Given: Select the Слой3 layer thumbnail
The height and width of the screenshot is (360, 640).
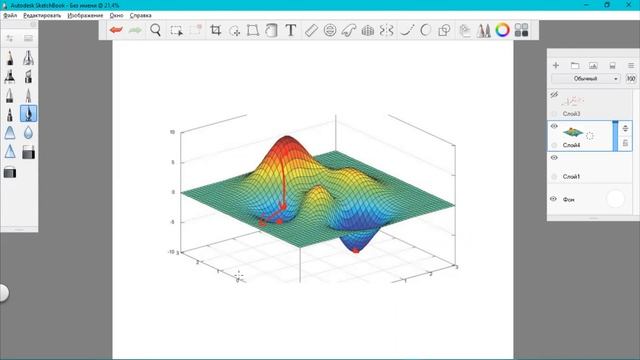Looking at the screenshot, I should (x=573, y=100).
